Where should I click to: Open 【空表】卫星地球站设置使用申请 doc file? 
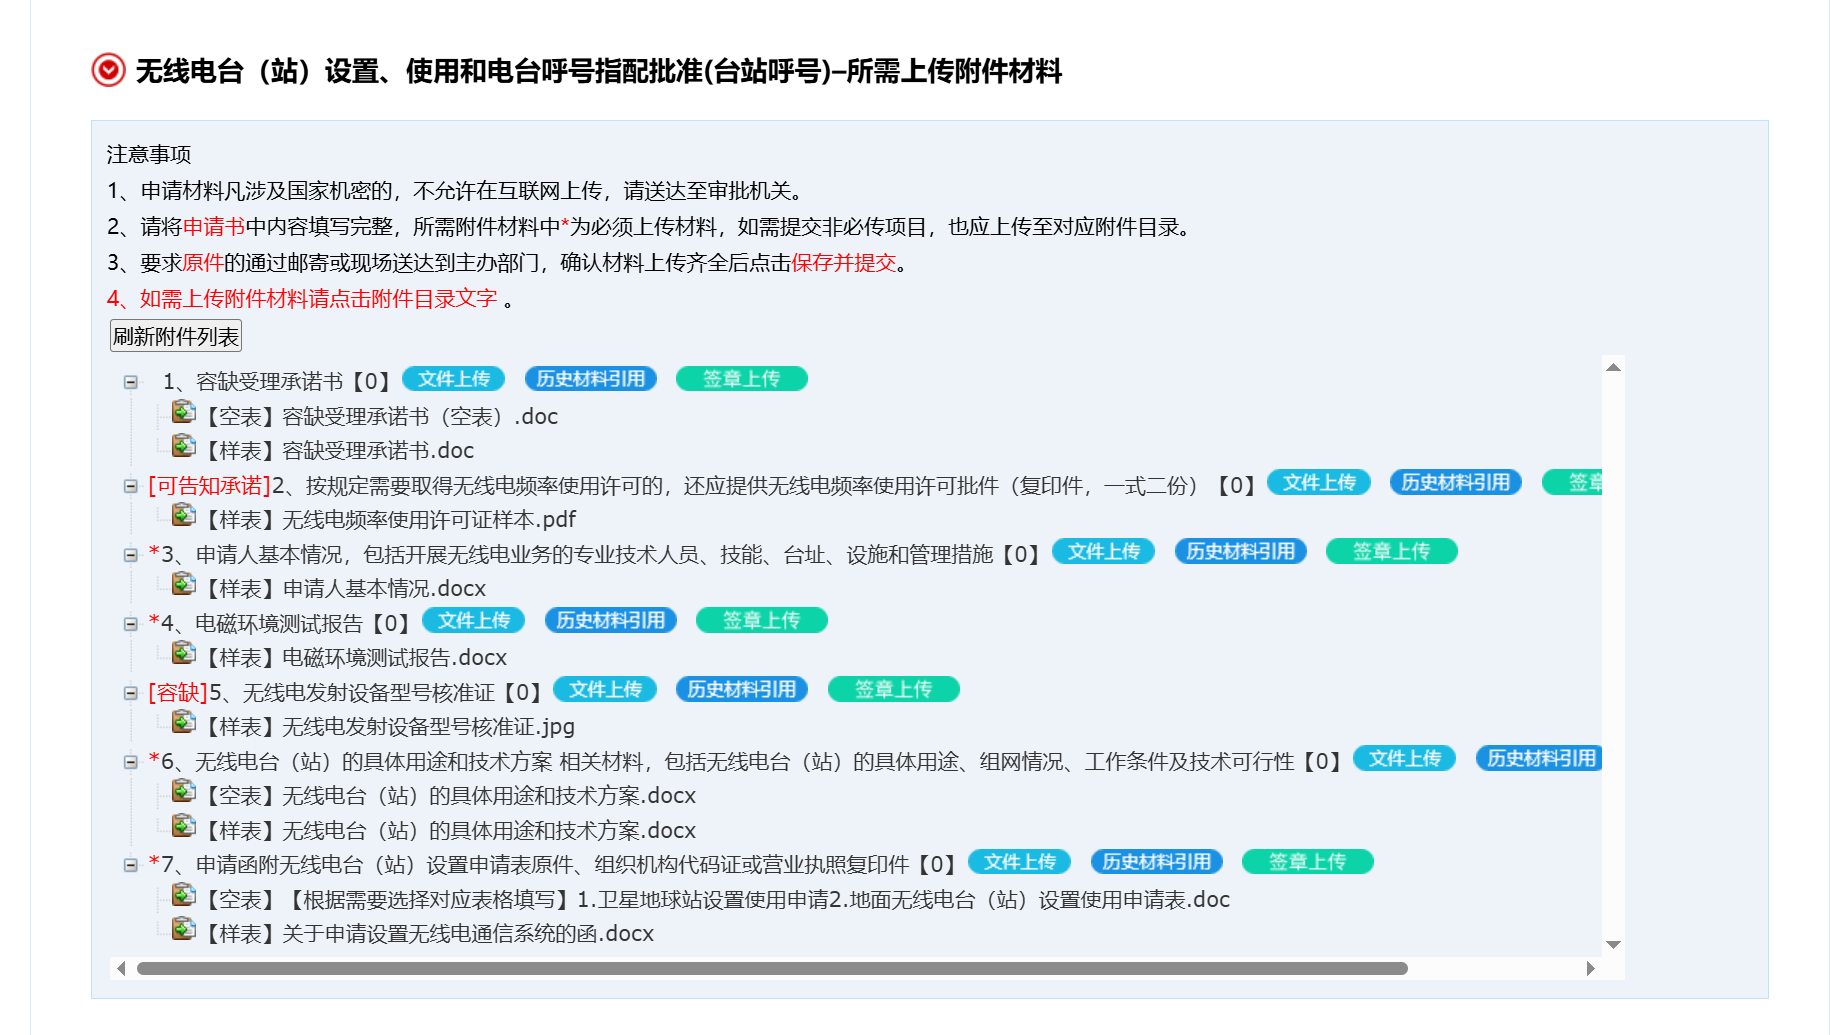(717, 900)
